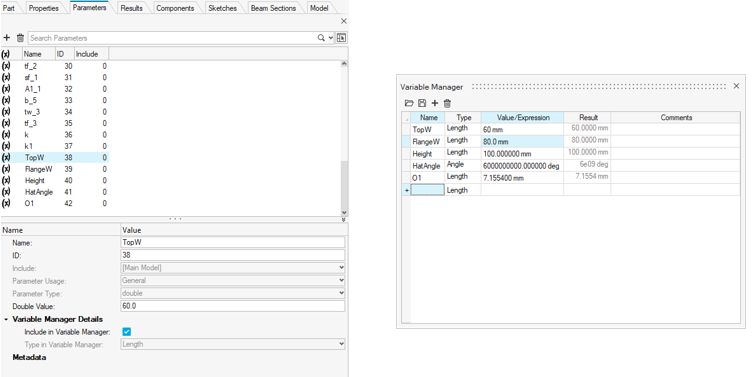756x377 pixels.
Task: Click the delete parameter trash icon
Action: click(20, 38)
